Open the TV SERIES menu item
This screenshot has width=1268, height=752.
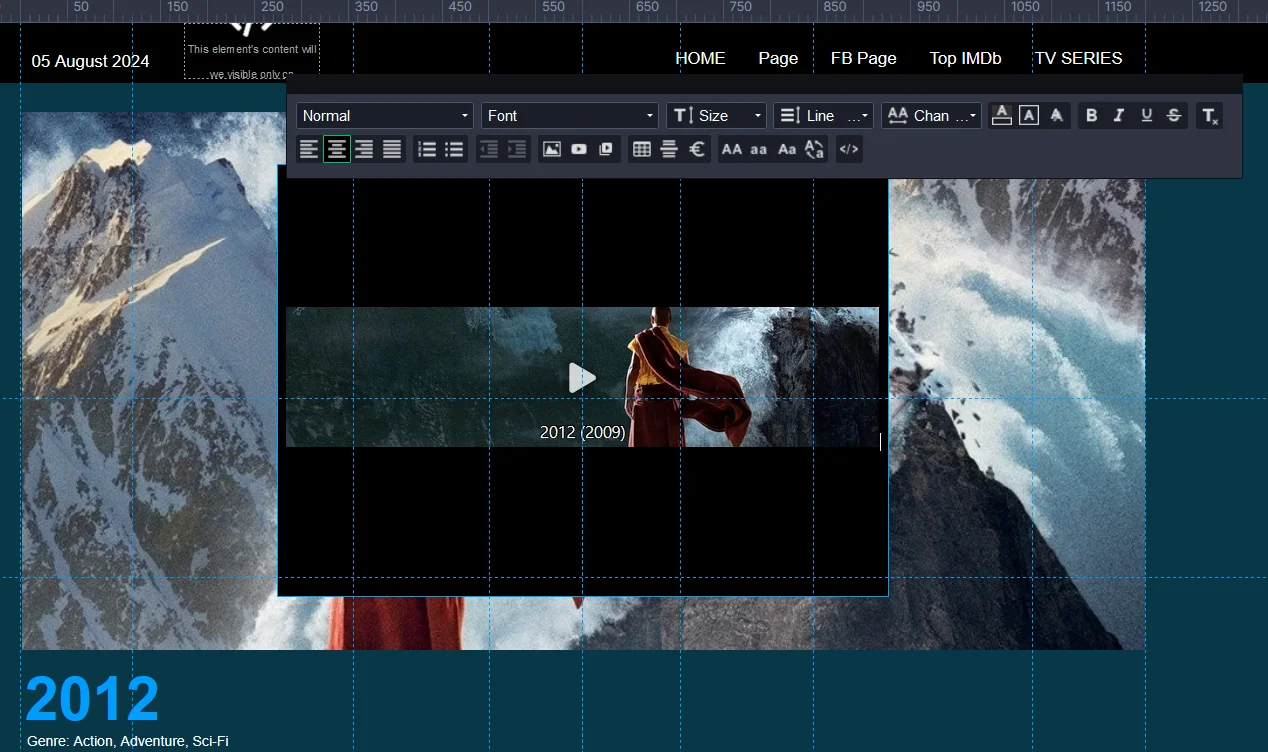pos(1078,59)
